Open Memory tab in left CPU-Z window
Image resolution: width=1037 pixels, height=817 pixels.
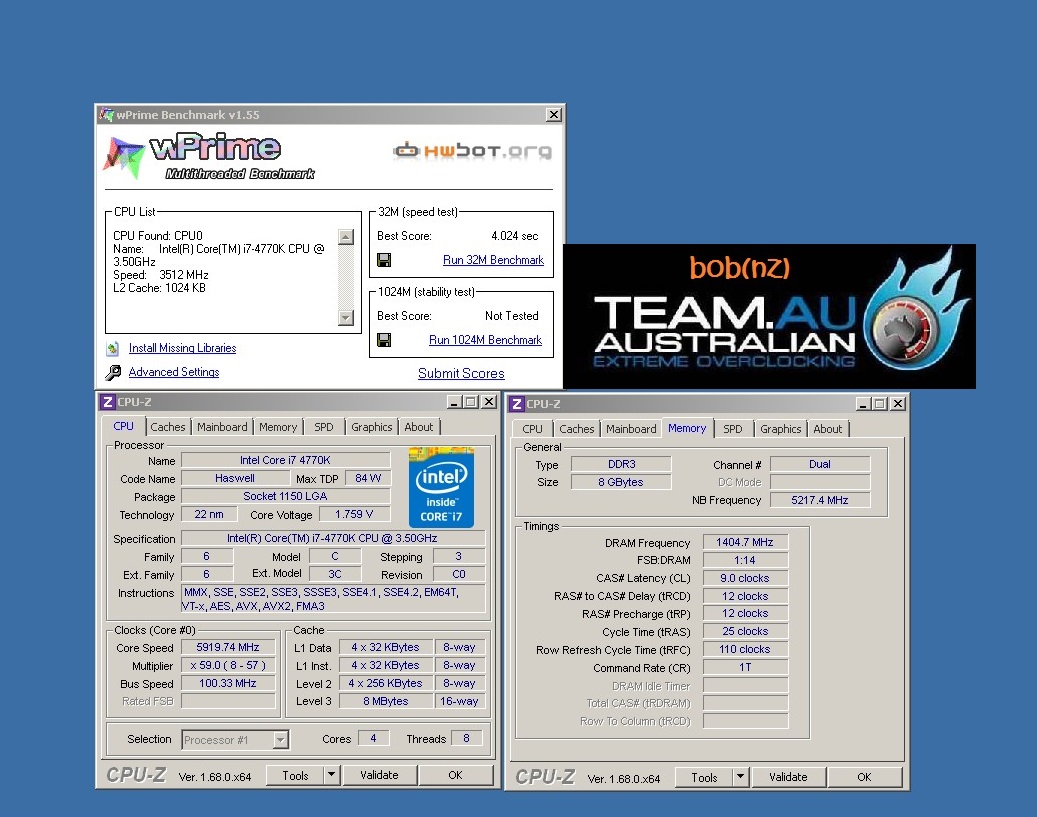[278, 427]
